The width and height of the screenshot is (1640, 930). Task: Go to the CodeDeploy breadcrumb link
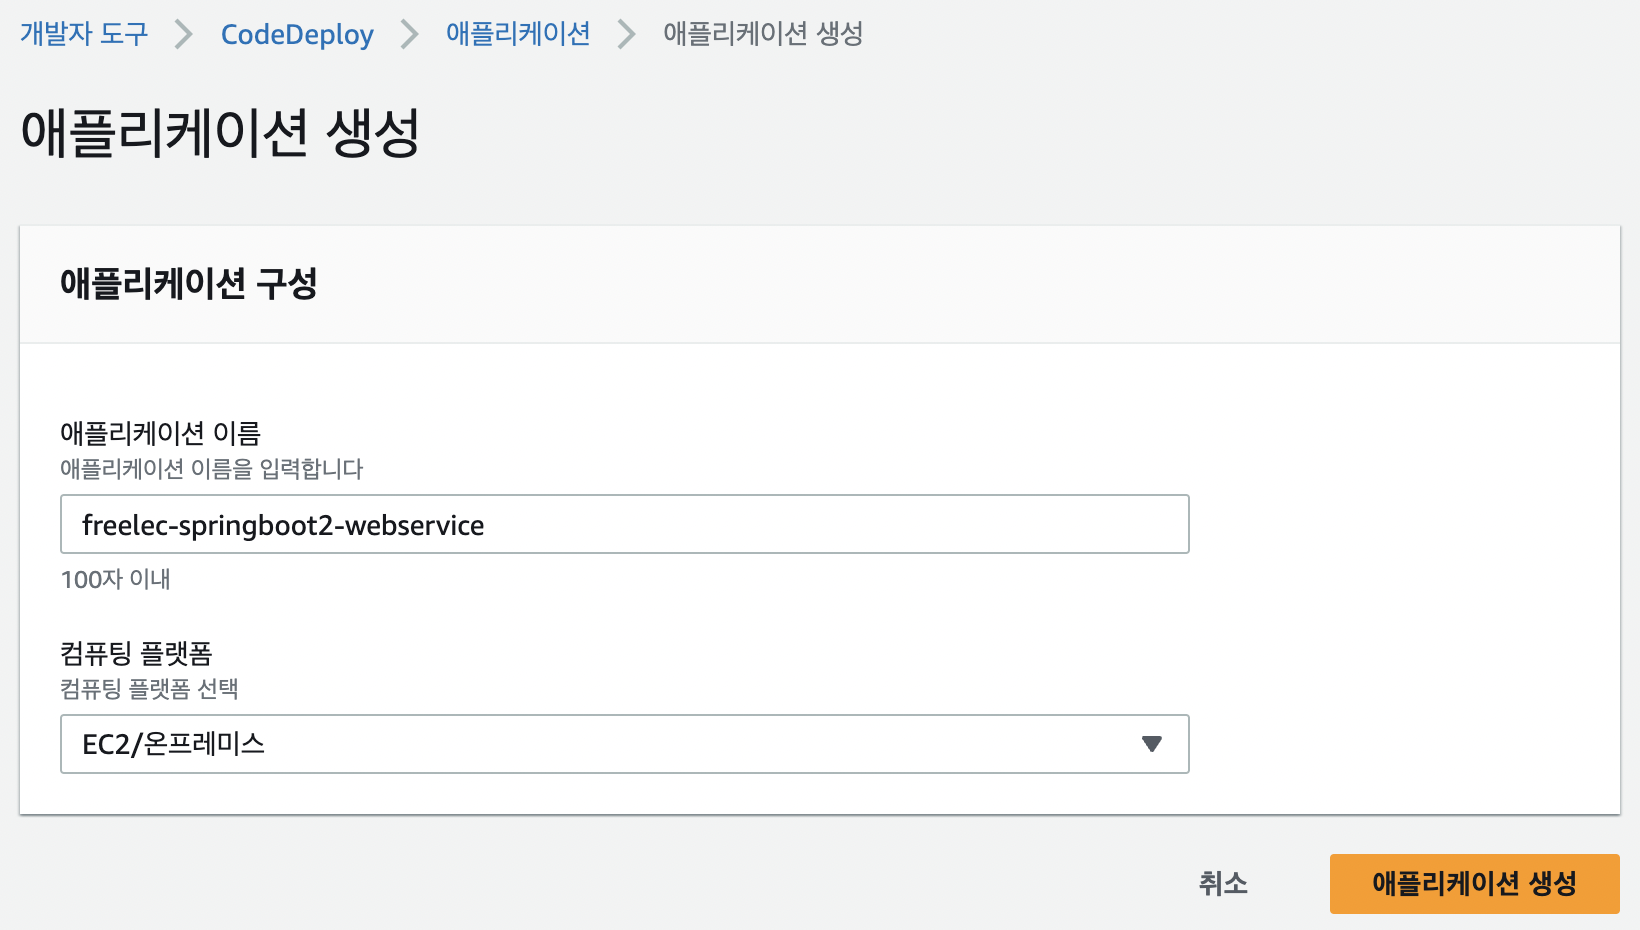tap(297, 34)
